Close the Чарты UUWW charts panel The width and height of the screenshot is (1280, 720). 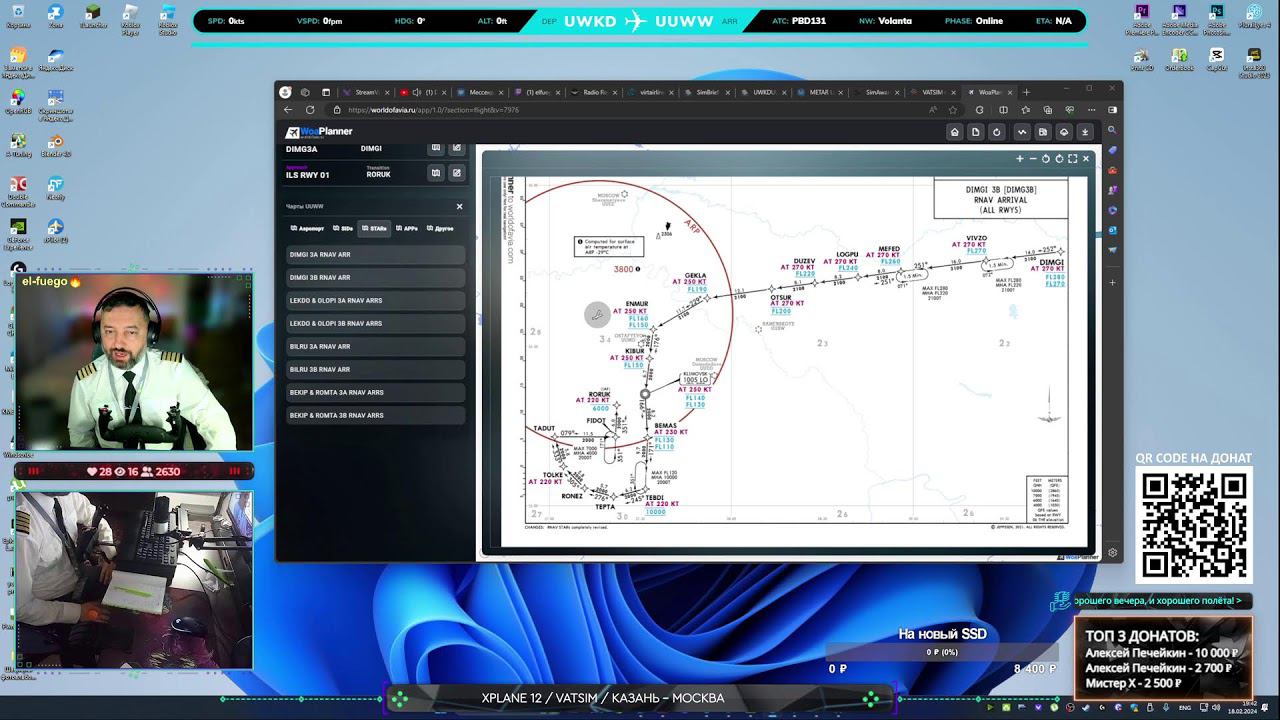point(460,207)
